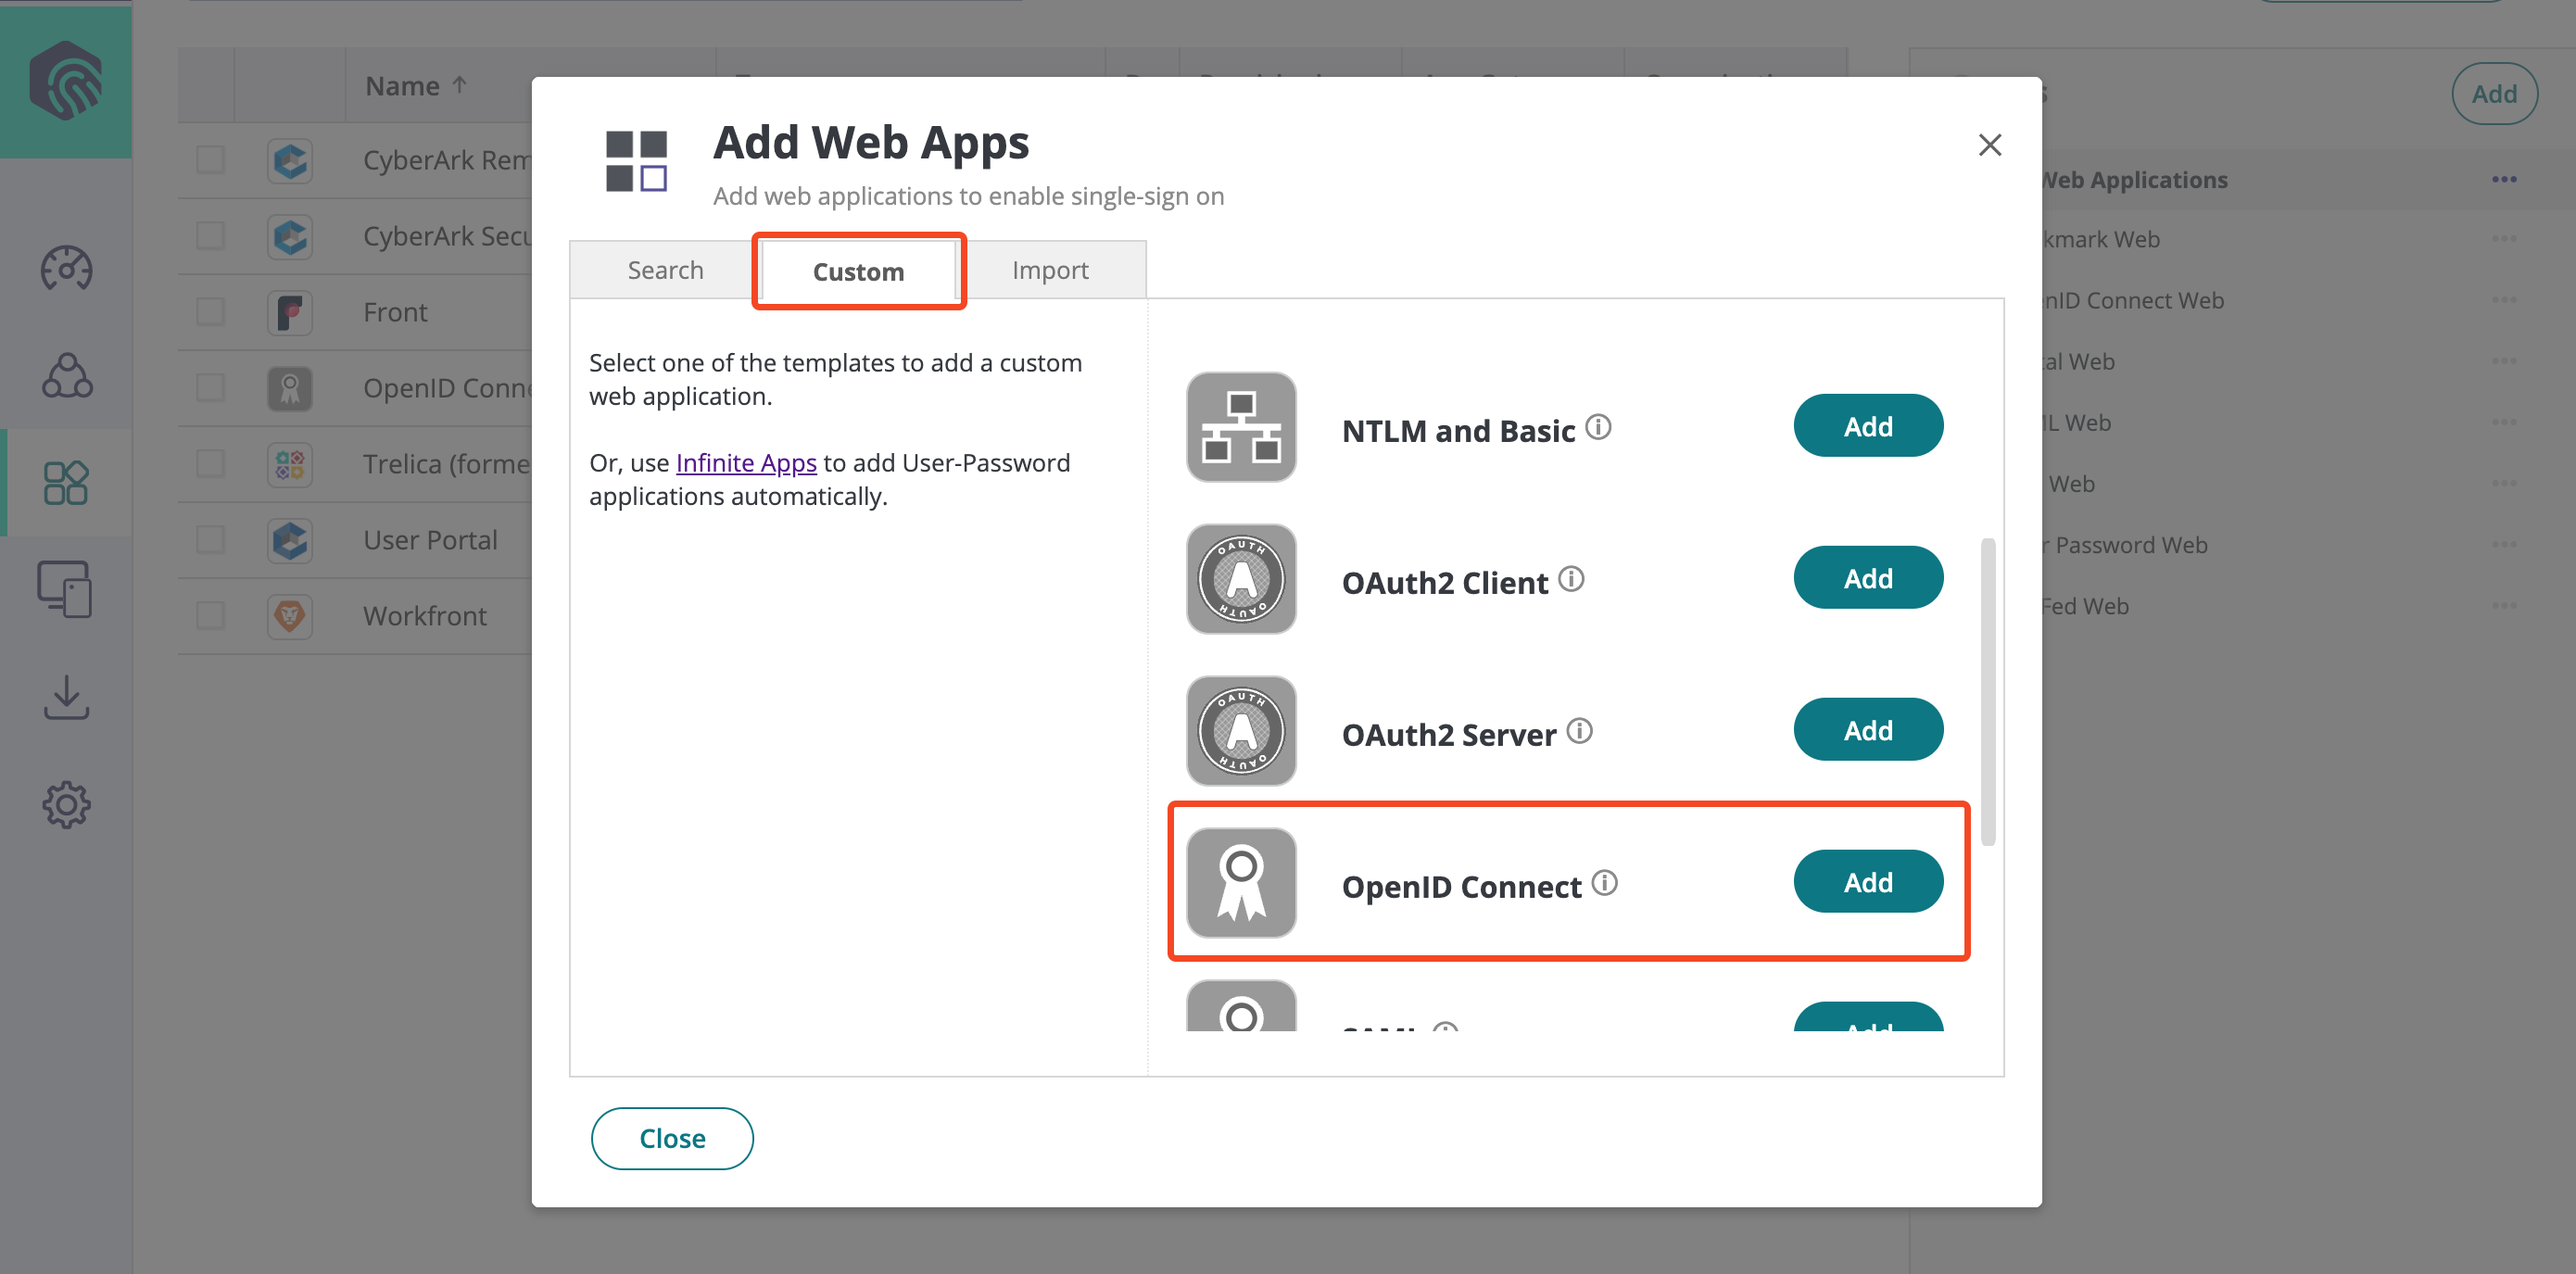Viewport: 2576px width, 1274px height.
Task: Tick the checkbox for Workfront row
Action: click(x=210, y=615)
